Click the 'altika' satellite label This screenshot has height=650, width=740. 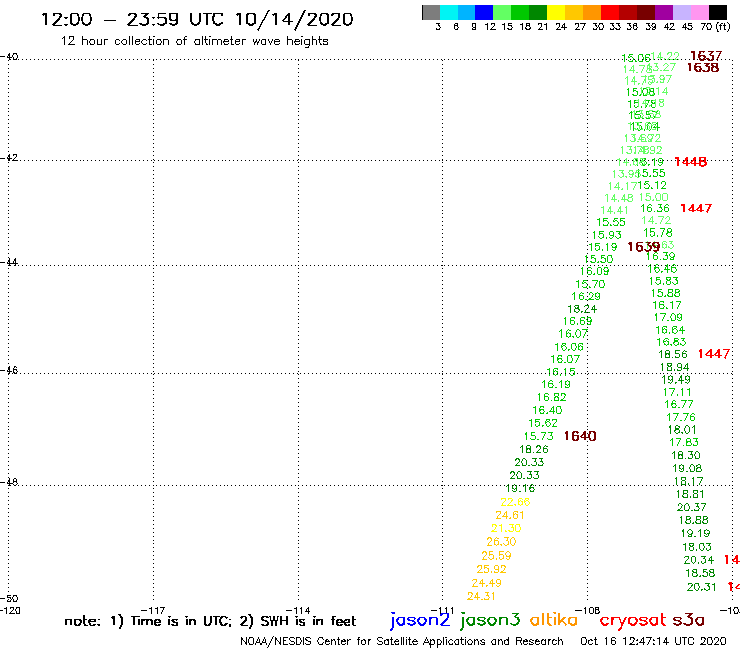point(554,620)
